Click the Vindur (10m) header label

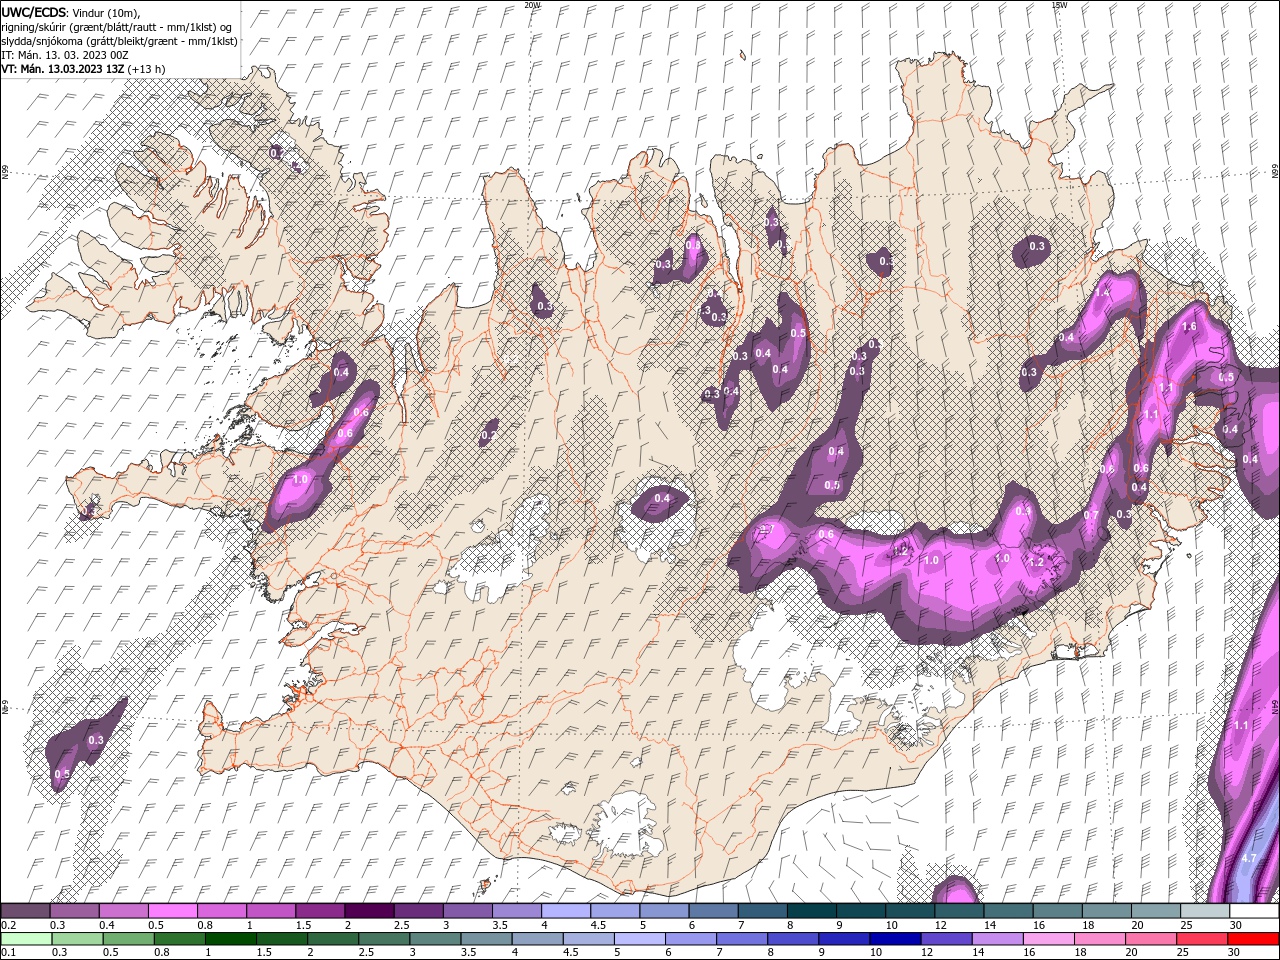[x=107, y=12]
